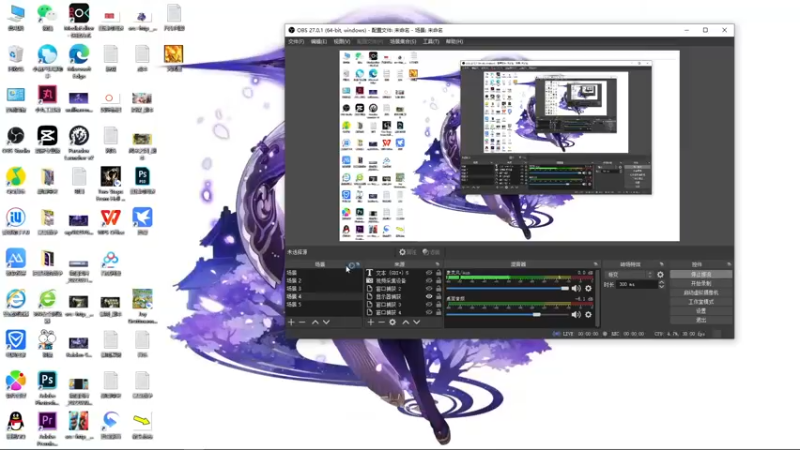
Task: Open the 场景集合(S) menu in OBS
Action: coord(403,41)
